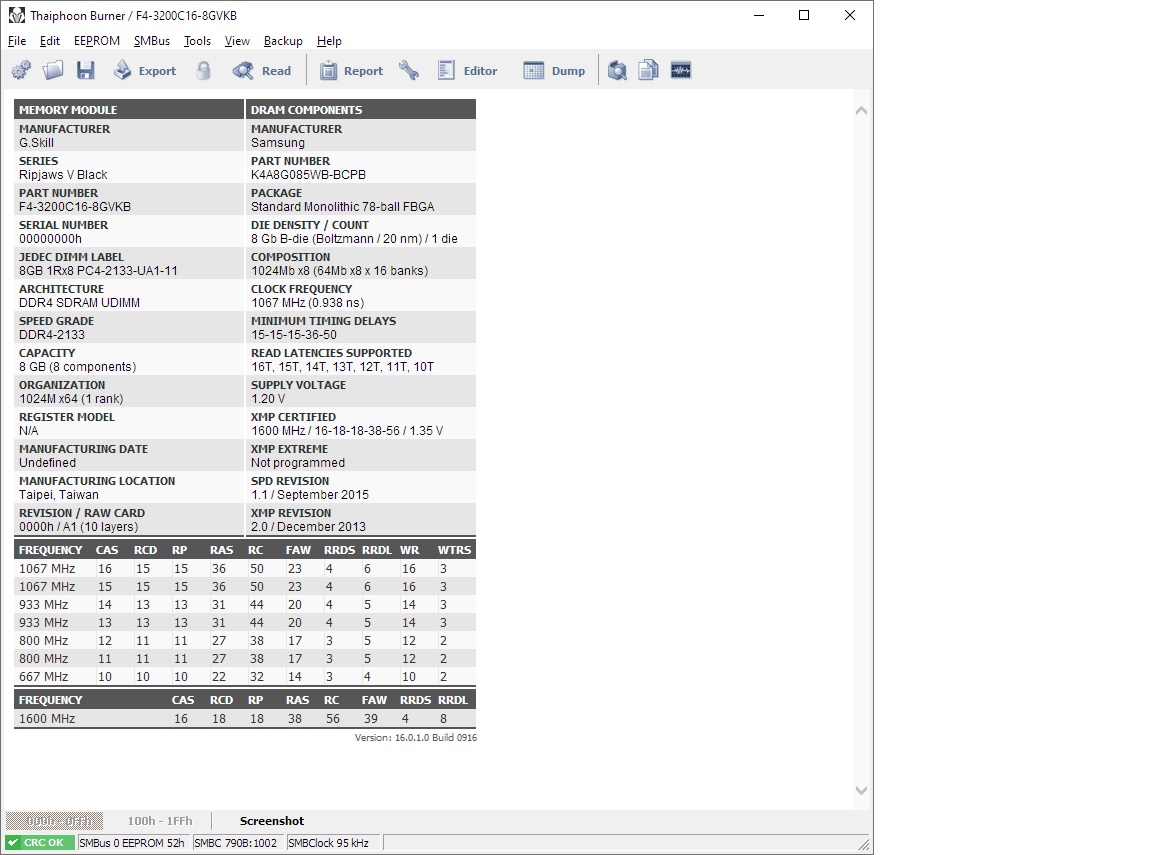Click the DDR4 SDRAM UDIMM architecture value
Viewport: 1152px width, 855px height.
(x=79, y=303)
